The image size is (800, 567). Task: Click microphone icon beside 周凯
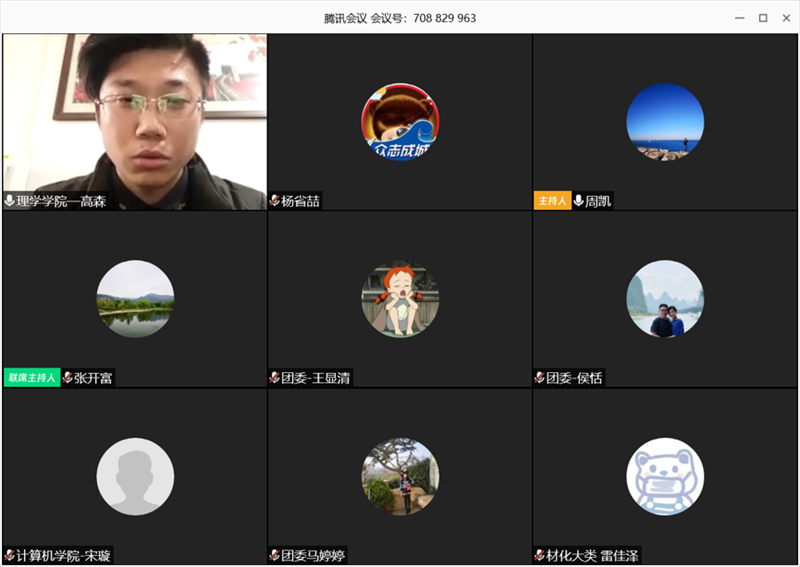tap(578, 201)
